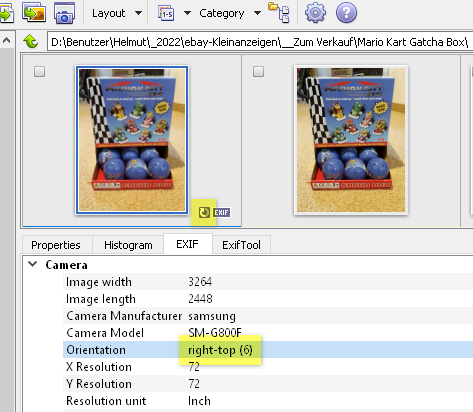Viewport: 473px width, 412px height.
Task: Open settings with the gear icon
Action: pos(315,13)
